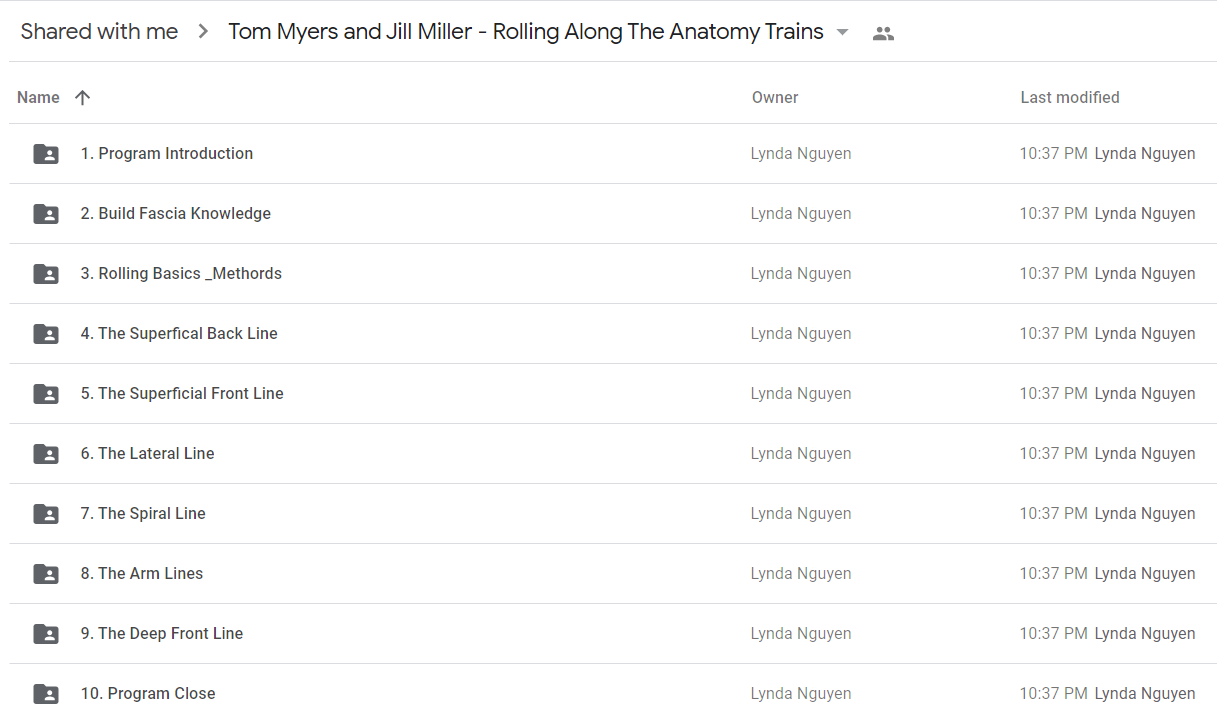Reverse sort order with the Name arrow

pos(83,97)
